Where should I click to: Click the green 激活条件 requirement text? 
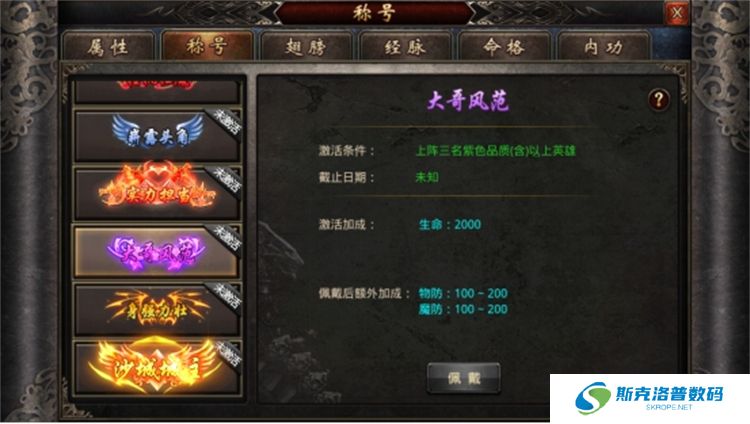(496, 151)
